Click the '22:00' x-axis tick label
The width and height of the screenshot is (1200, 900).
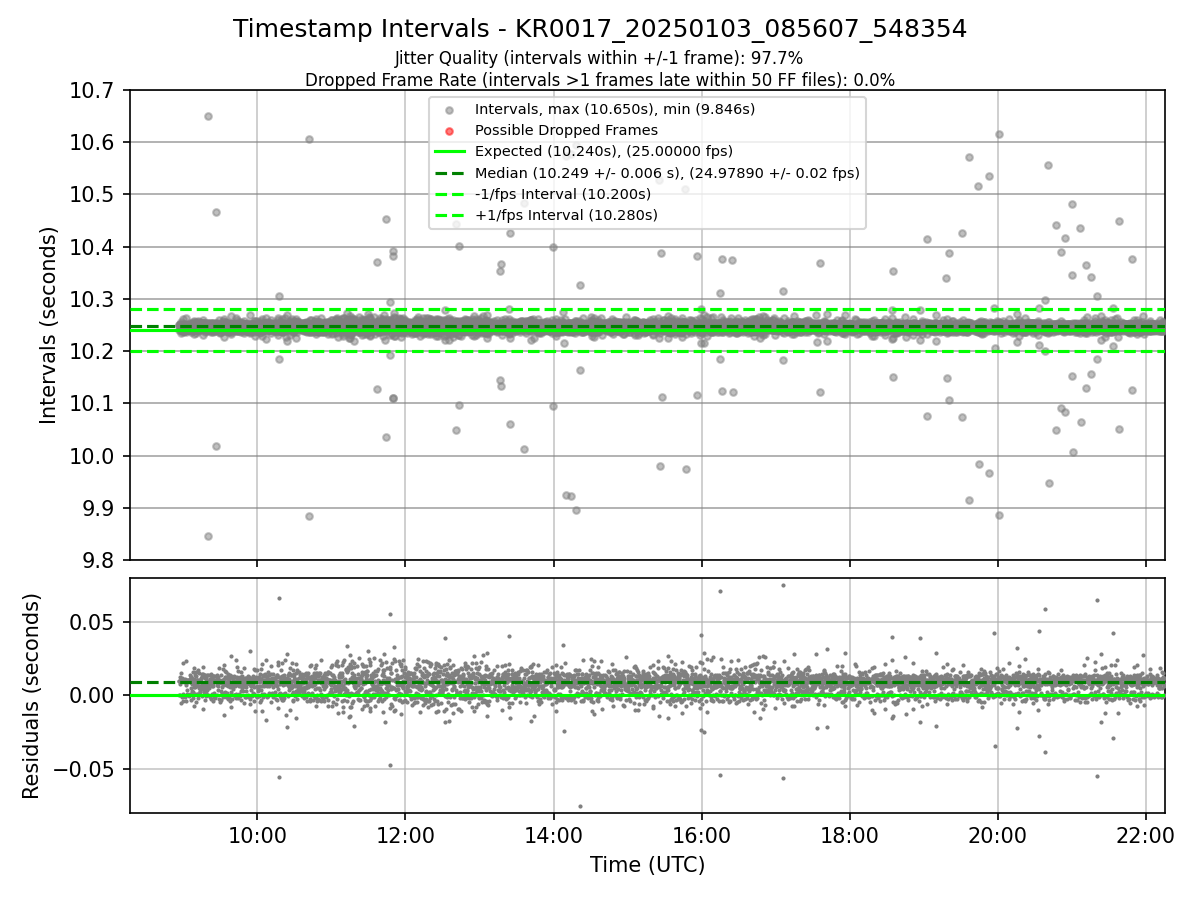[1146, 836]
